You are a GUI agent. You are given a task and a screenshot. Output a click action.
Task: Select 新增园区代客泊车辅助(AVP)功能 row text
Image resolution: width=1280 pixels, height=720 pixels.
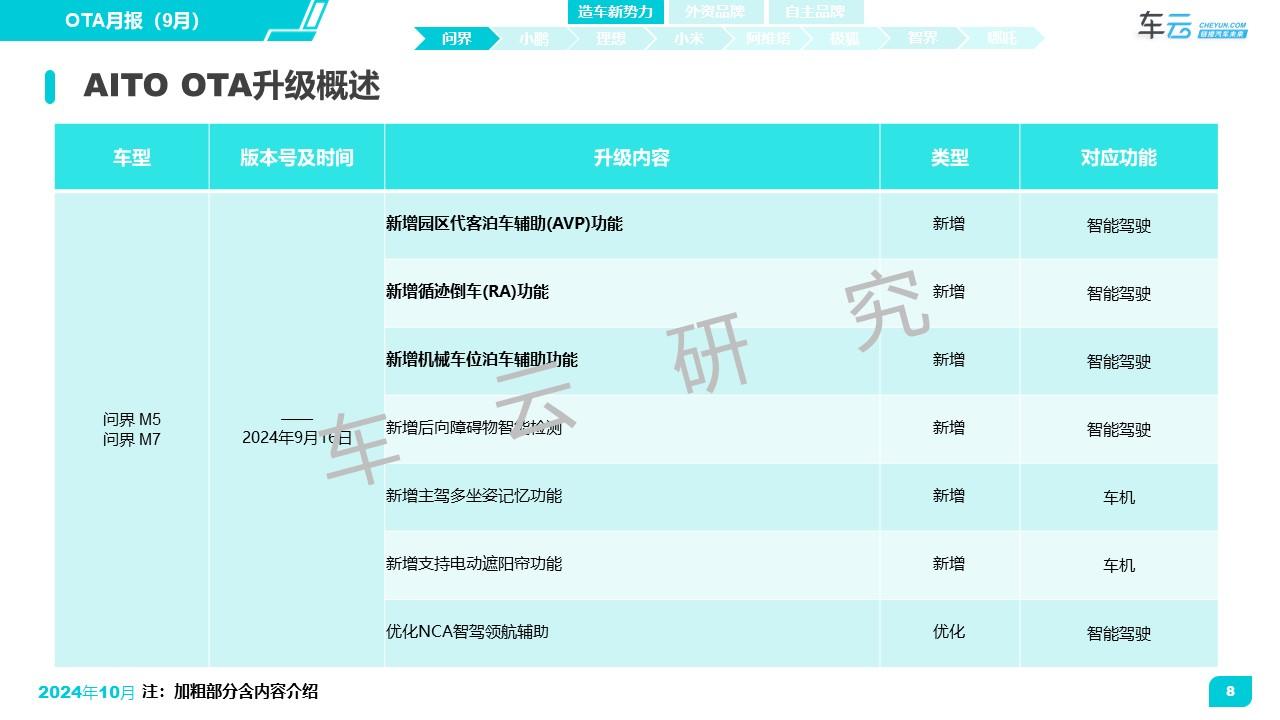pyautogui.click(x=504, y=224)
